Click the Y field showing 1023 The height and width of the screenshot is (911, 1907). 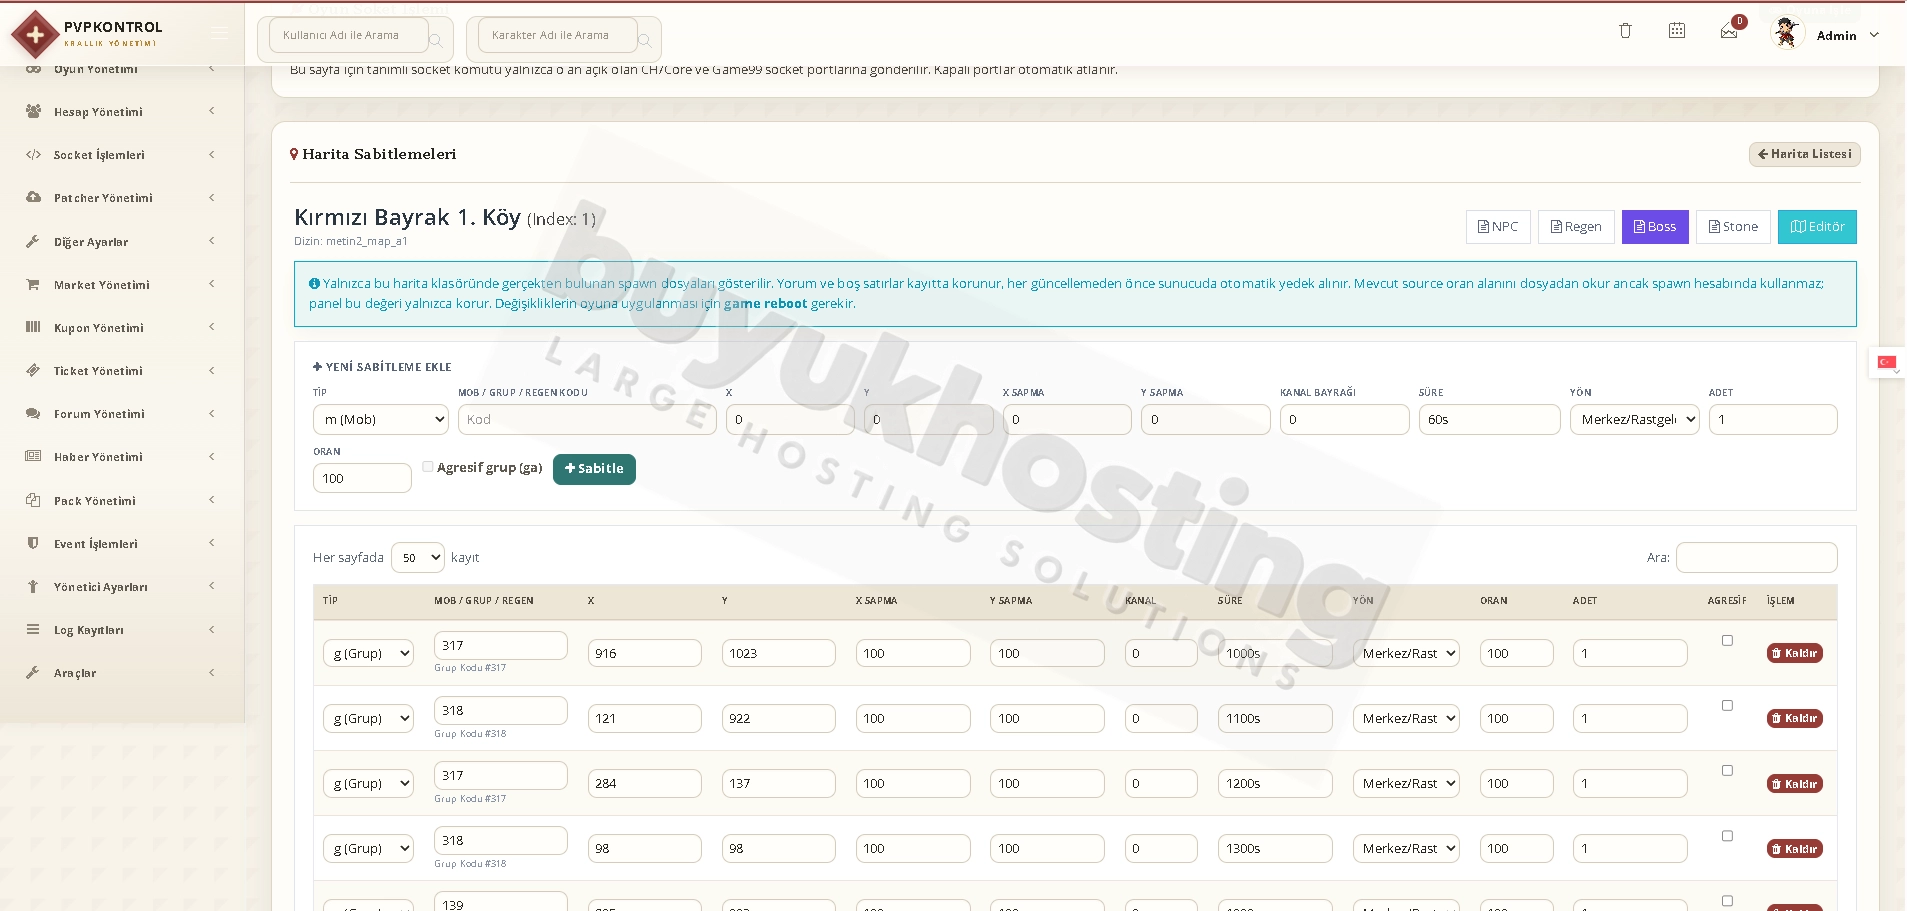pos(779,653)
